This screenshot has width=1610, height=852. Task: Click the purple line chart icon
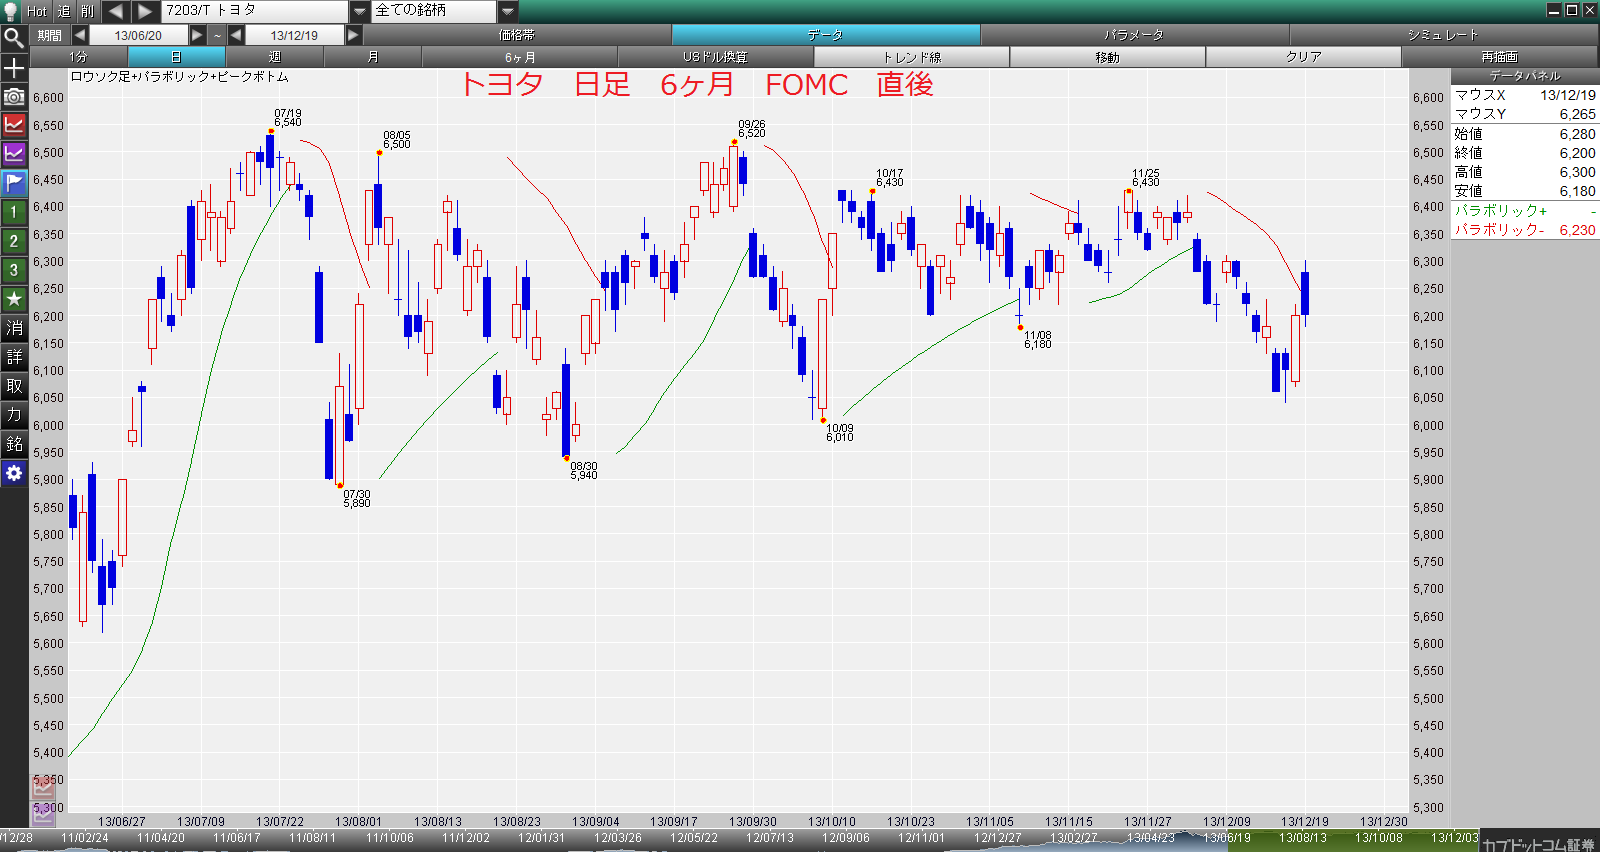[14, 154]
